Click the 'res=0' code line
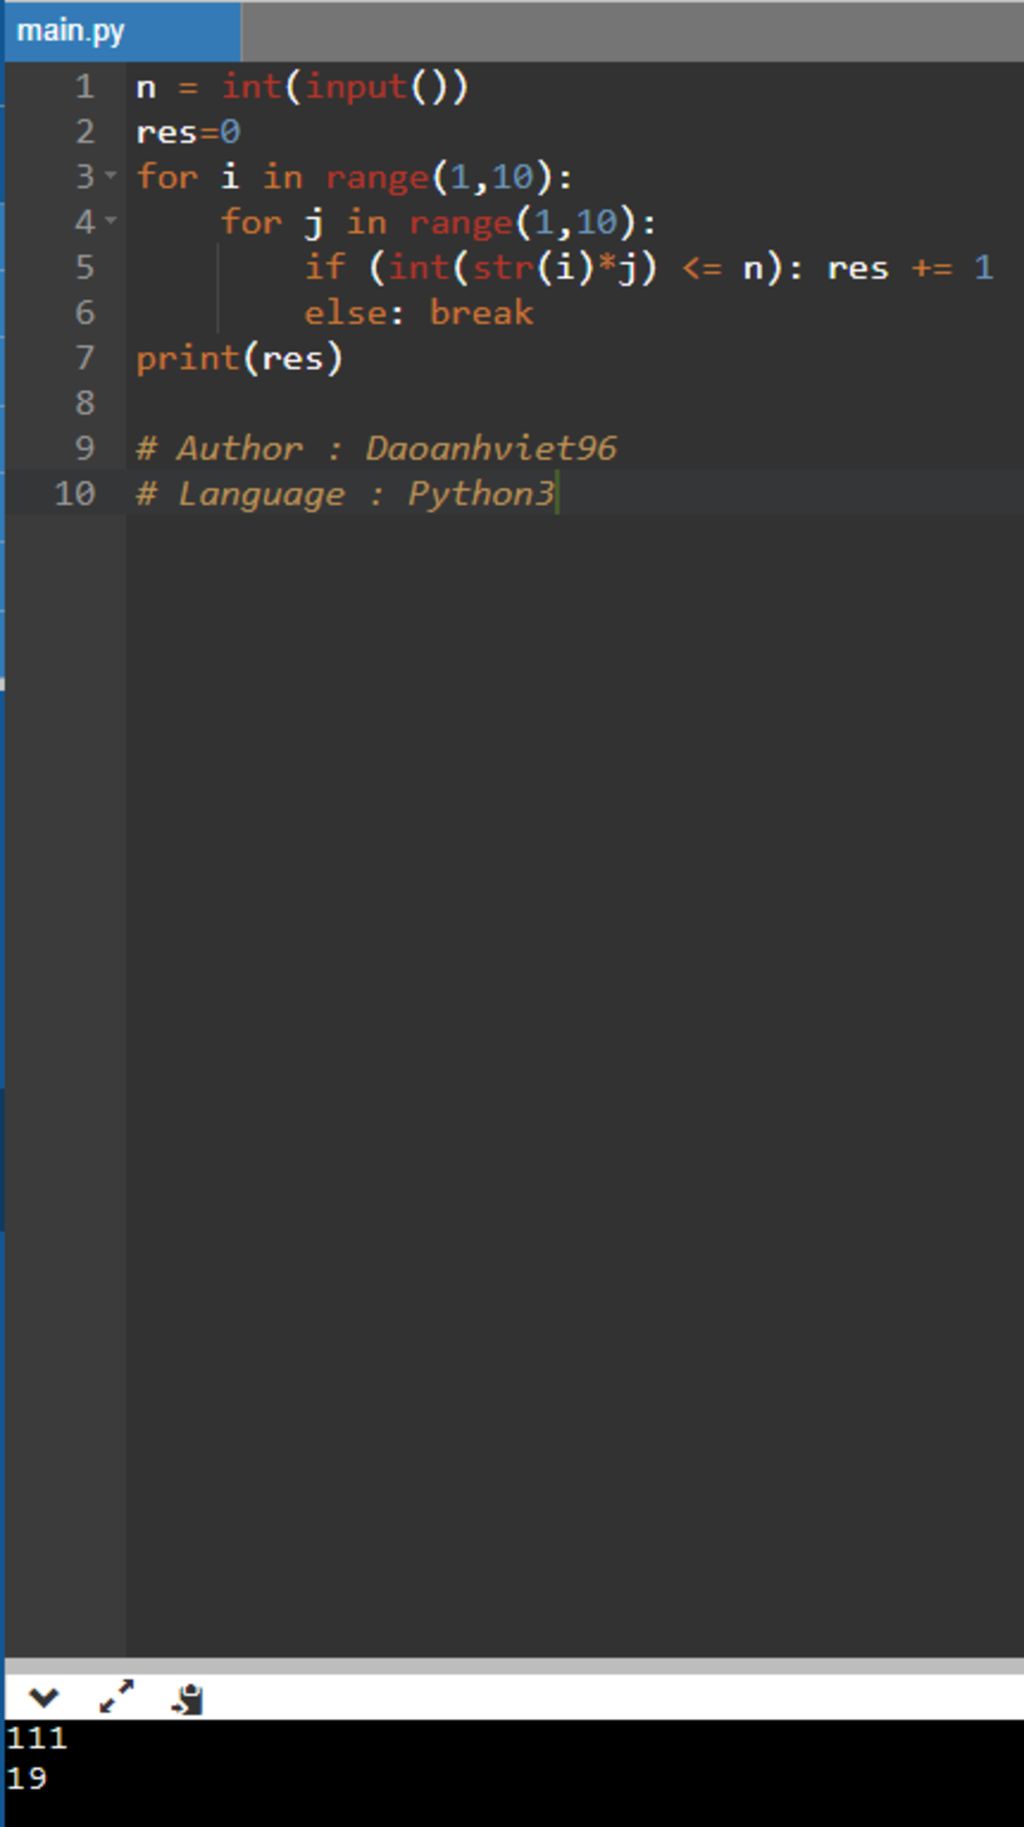 click(x=188, y=132)
